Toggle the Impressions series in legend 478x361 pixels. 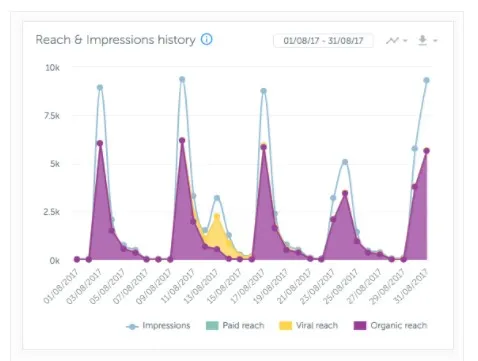(x=158, y=326)
